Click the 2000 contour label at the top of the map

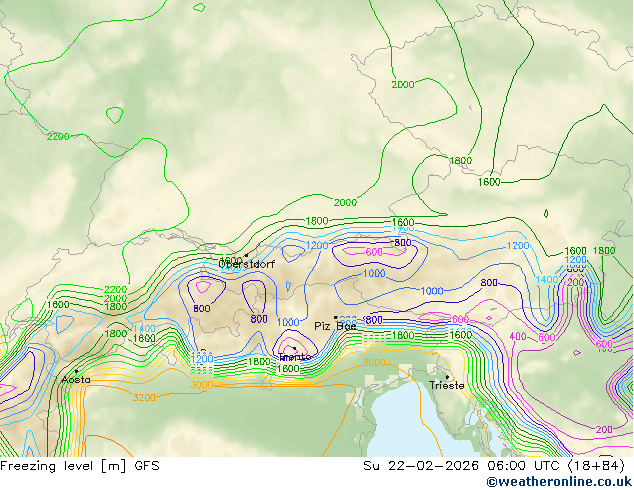pyautogui.click(x=403, y=84)
